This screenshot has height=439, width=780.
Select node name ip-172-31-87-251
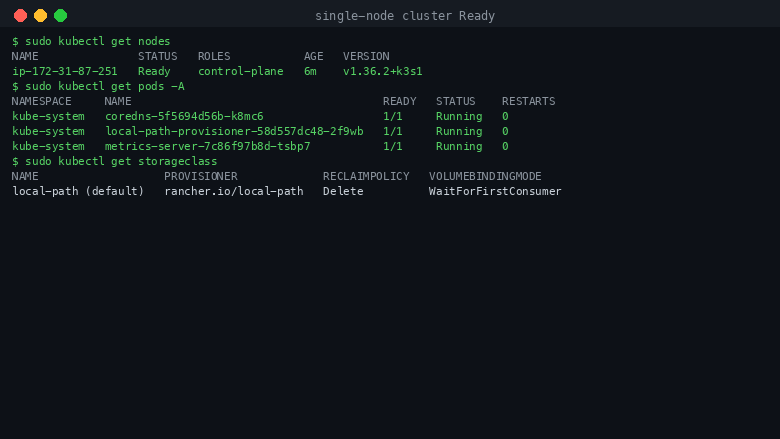65,71
